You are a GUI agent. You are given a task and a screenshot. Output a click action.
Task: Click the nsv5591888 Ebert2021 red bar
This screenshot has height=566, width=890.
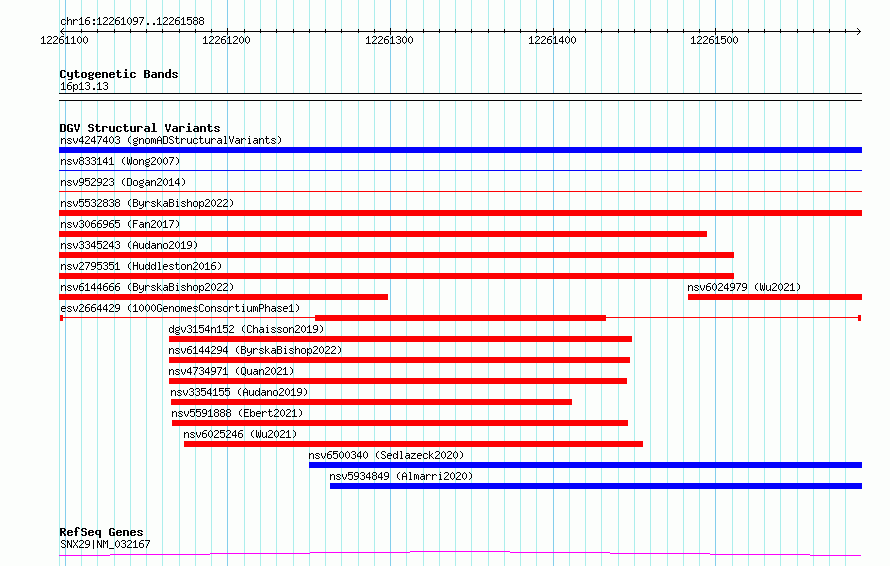tap(400, 423)
